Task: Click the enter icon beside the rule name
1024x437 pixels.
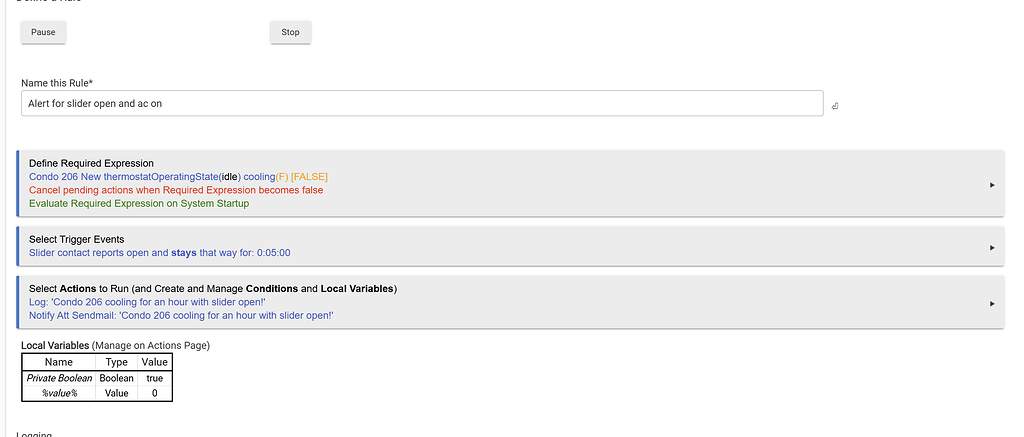Action: point(835,105)
